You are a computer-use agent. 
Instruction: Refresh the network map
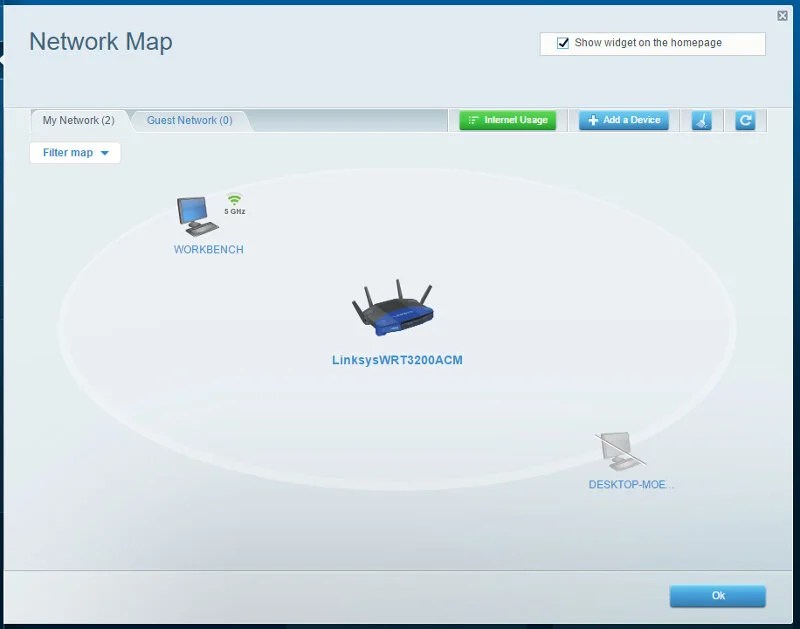(x=745, y=120)
